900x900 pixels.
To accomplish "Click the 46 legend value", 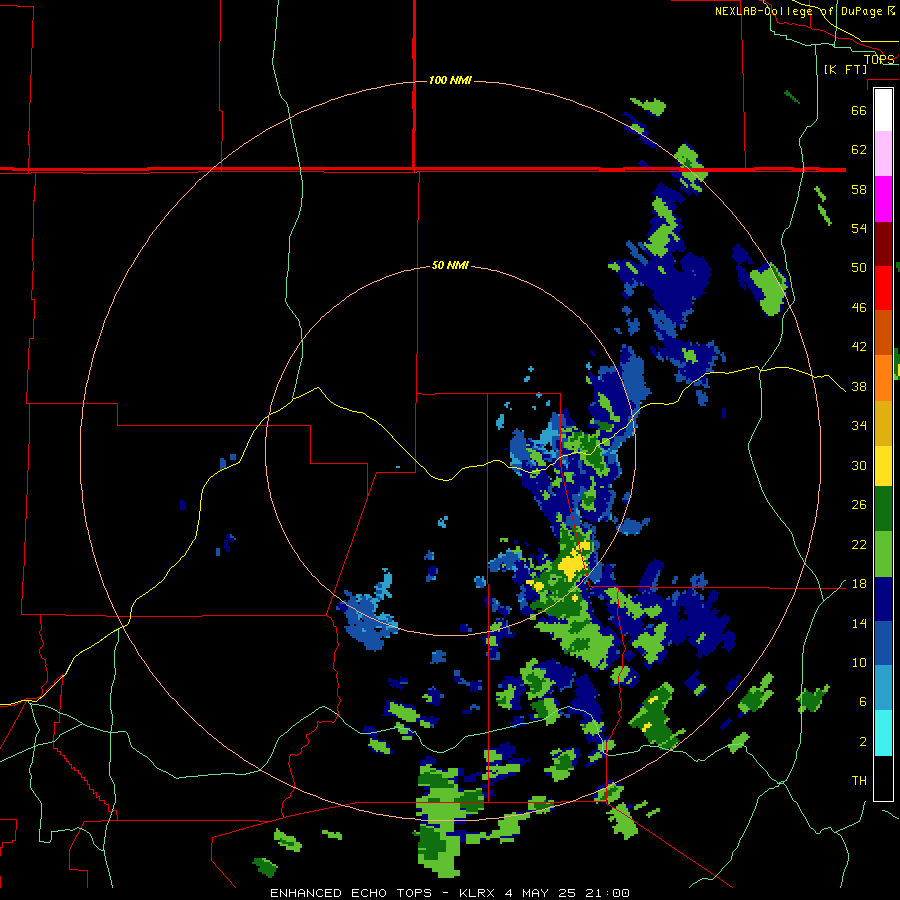I will (x=859, y=308).
